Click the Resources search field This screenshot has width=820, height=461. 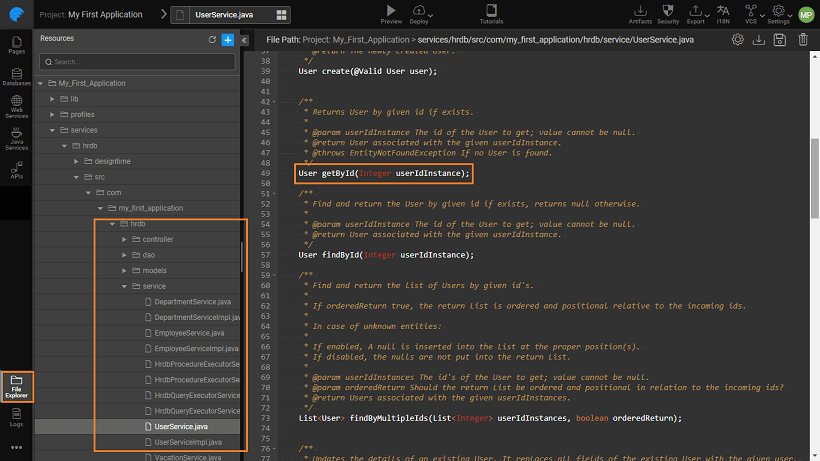tap(137, 62)
